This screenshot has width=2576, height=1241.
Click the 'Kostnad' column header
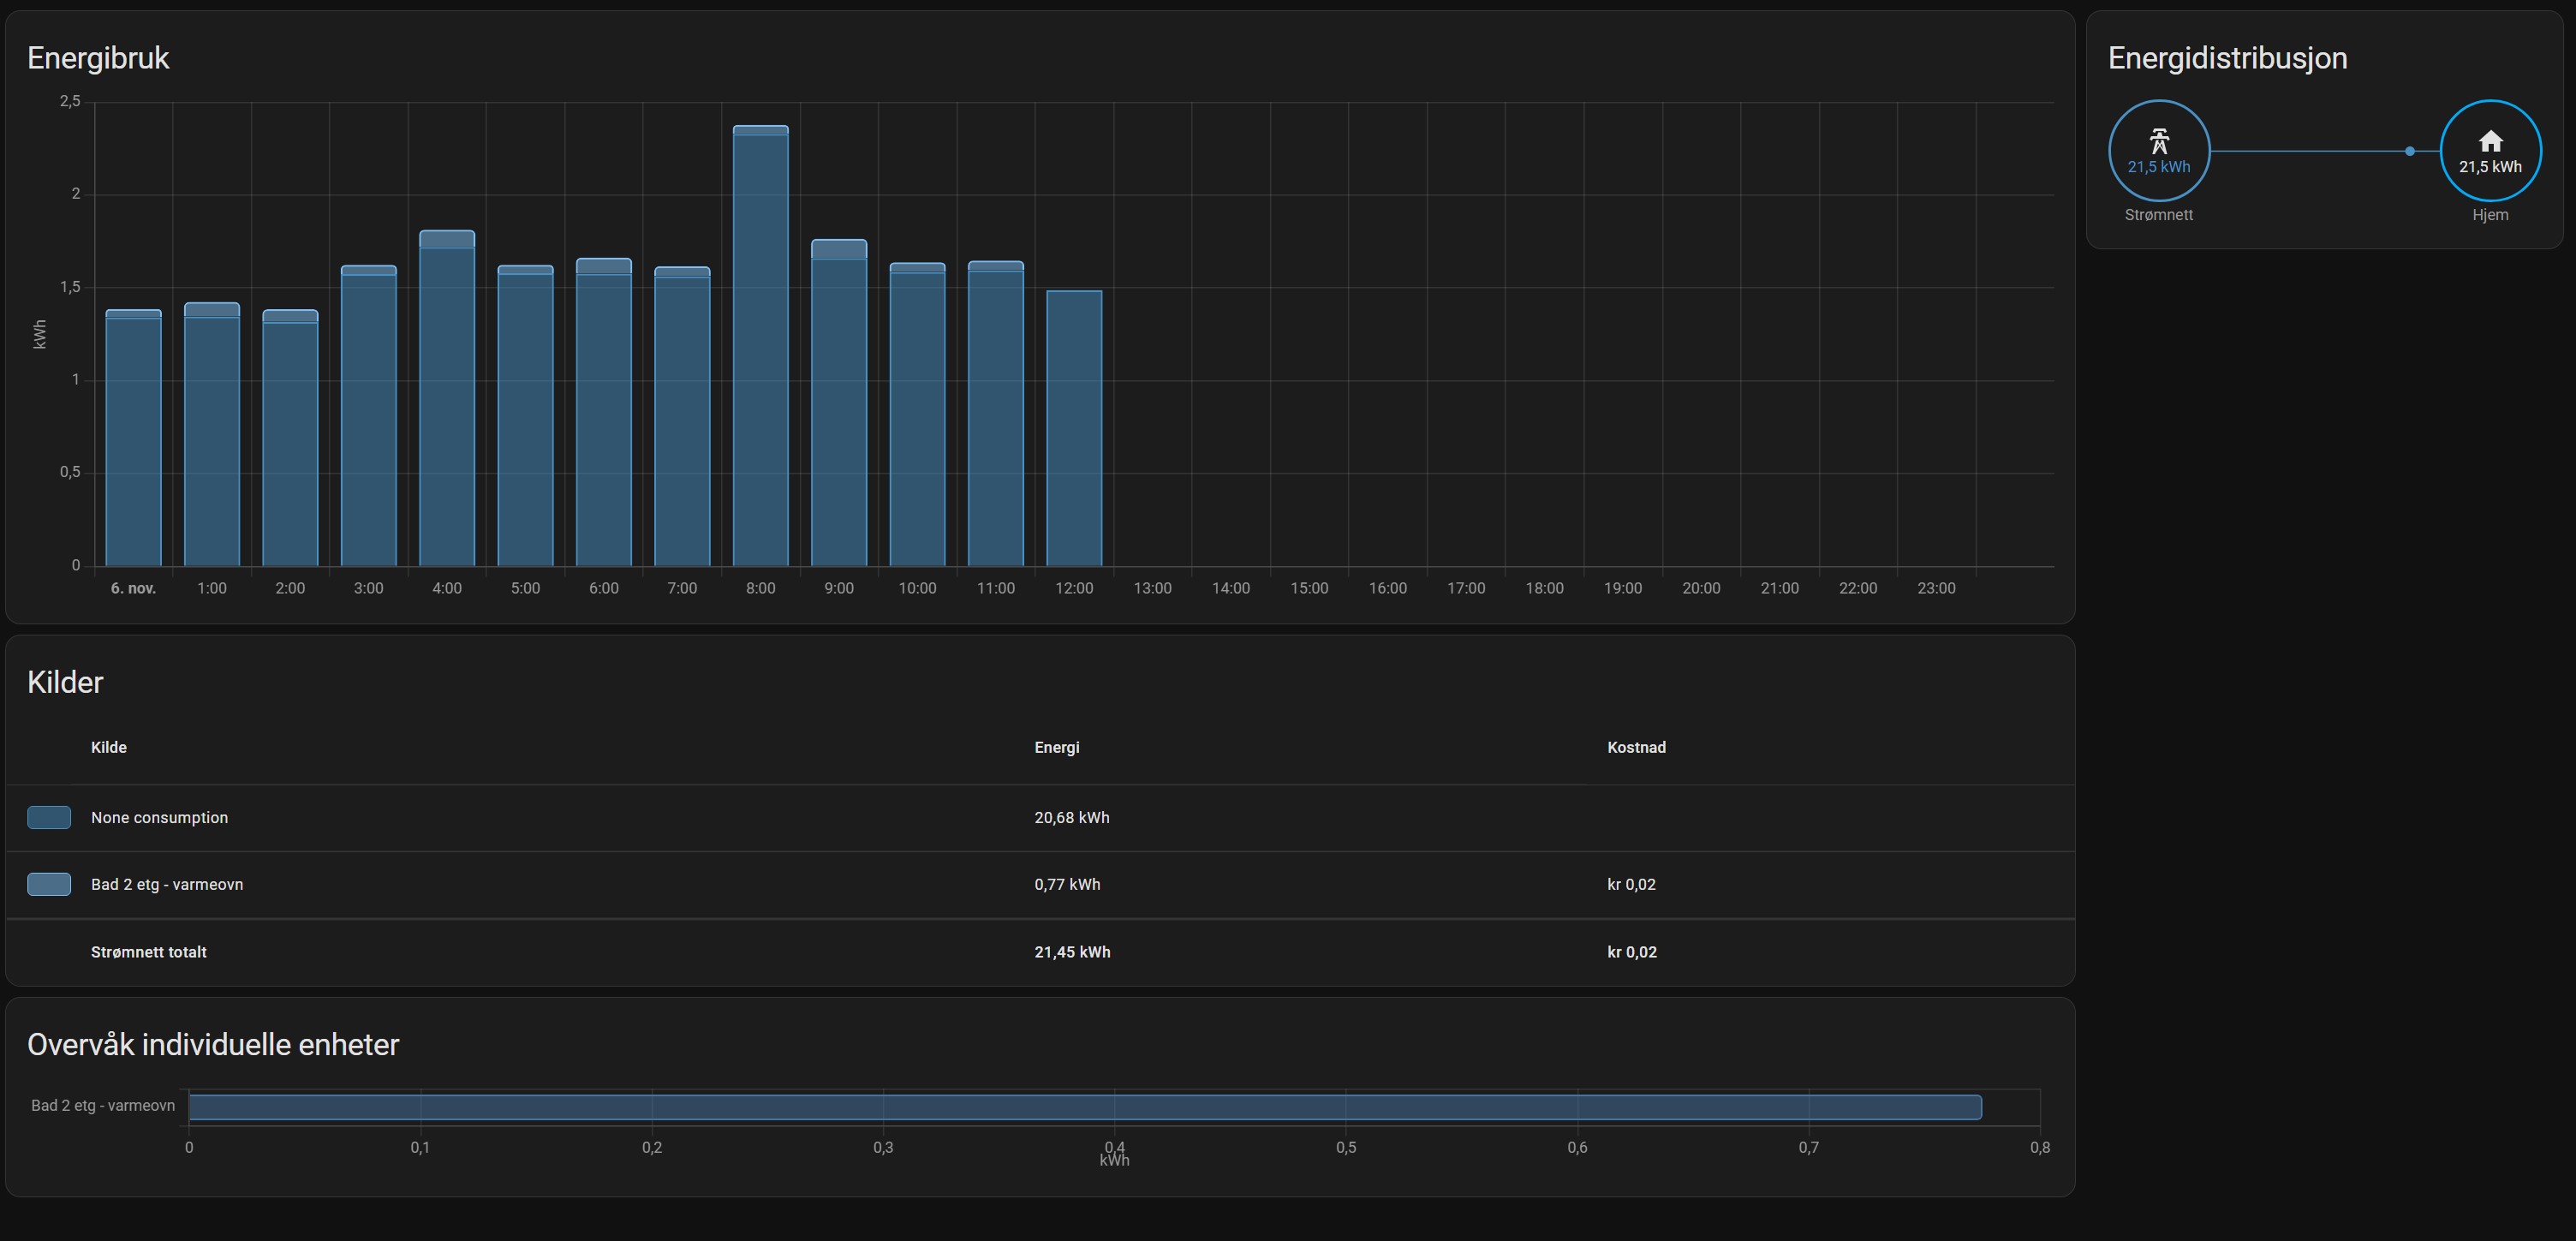1636,747
